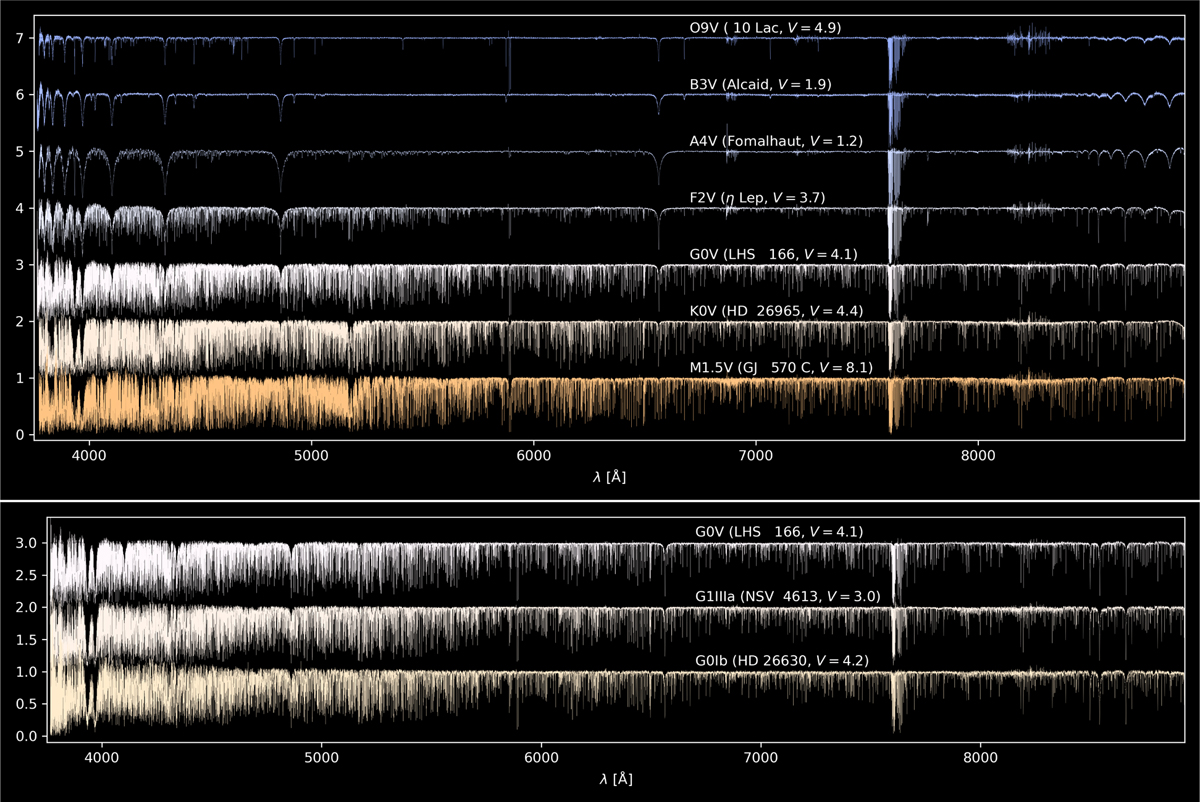Click the 0.0 tick on the bottom y-axis
This screenshot has width=1200, height=802.
(x=26, y=736)
